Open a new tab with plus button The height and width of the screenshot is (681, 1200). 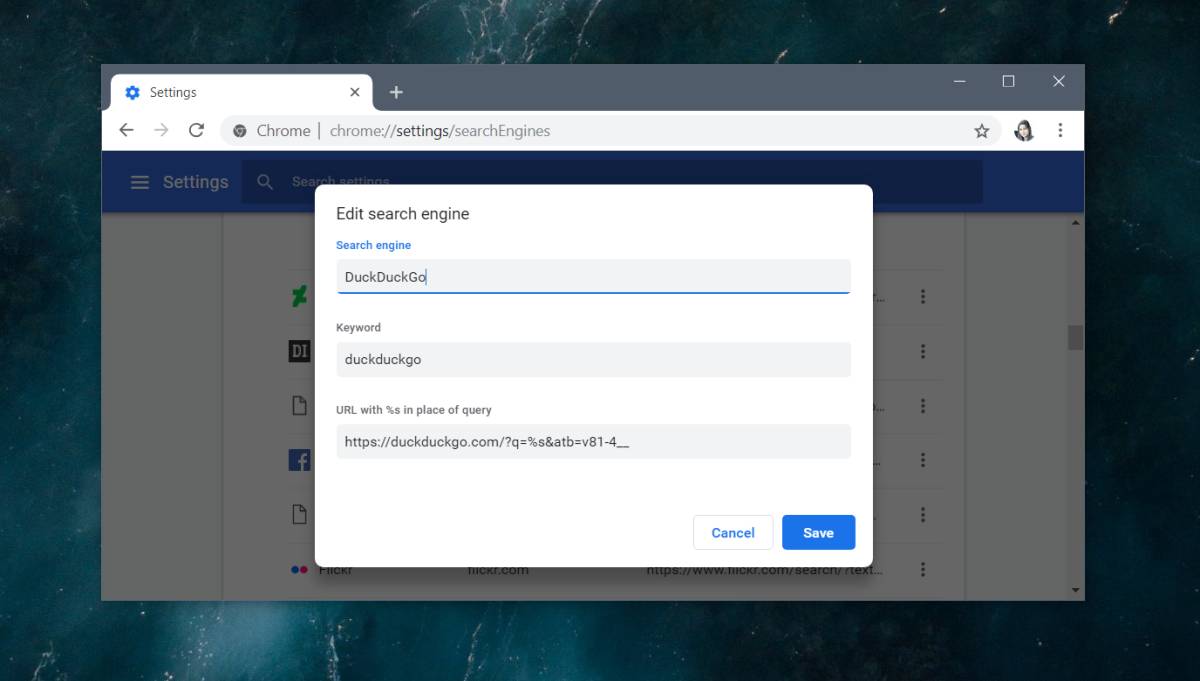(396, 92)
